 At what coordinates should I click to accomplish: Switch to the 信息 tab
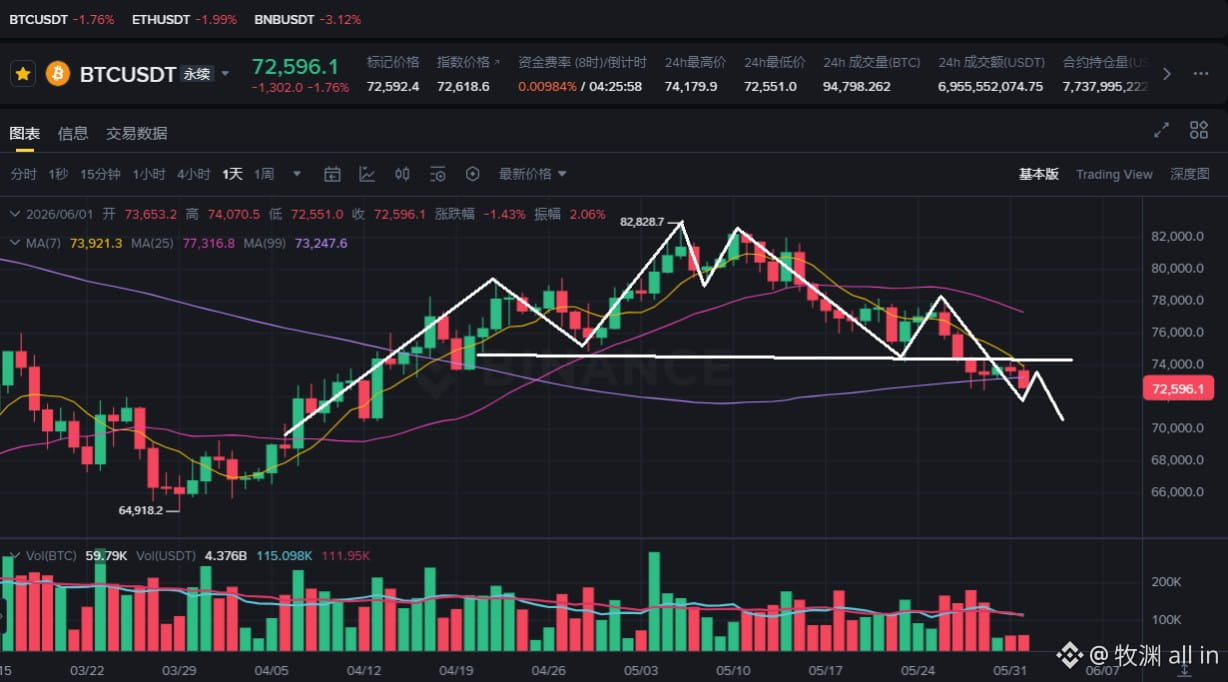point(73,133)
